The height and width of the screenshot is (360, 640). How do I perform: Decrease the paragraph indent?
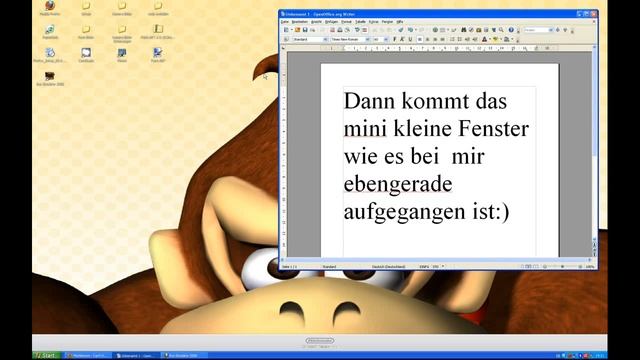point(467,39)
